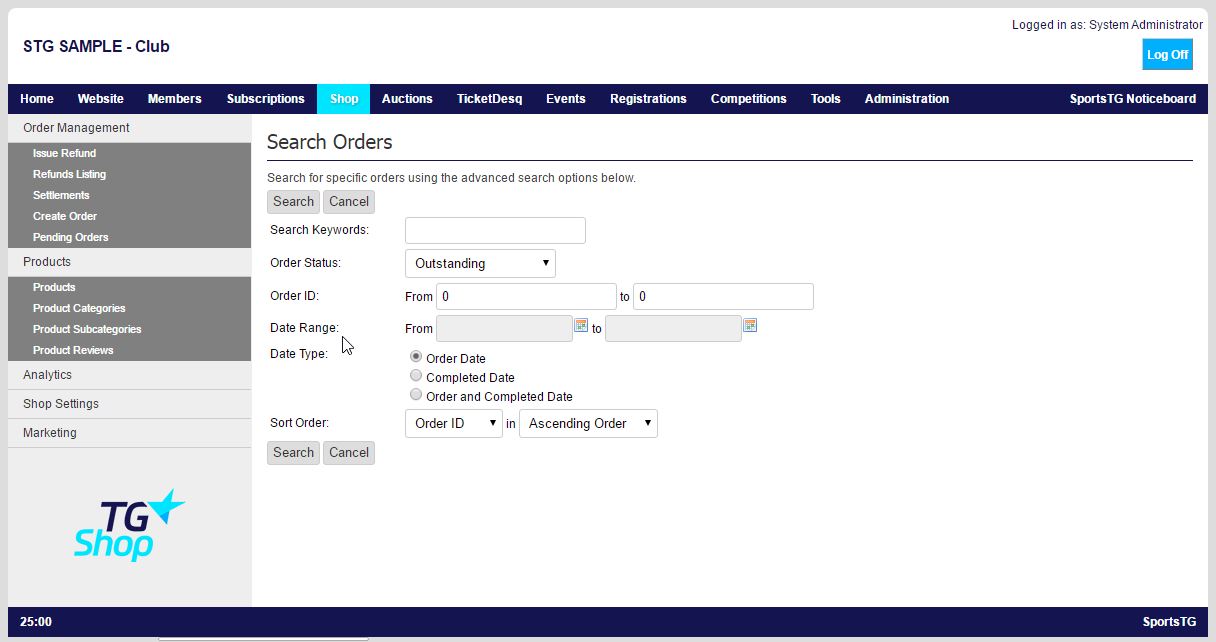Open Issue Refund in the sidebar
The height and width of the screenshot is (642, 1216).
click(x=65, y=153)
